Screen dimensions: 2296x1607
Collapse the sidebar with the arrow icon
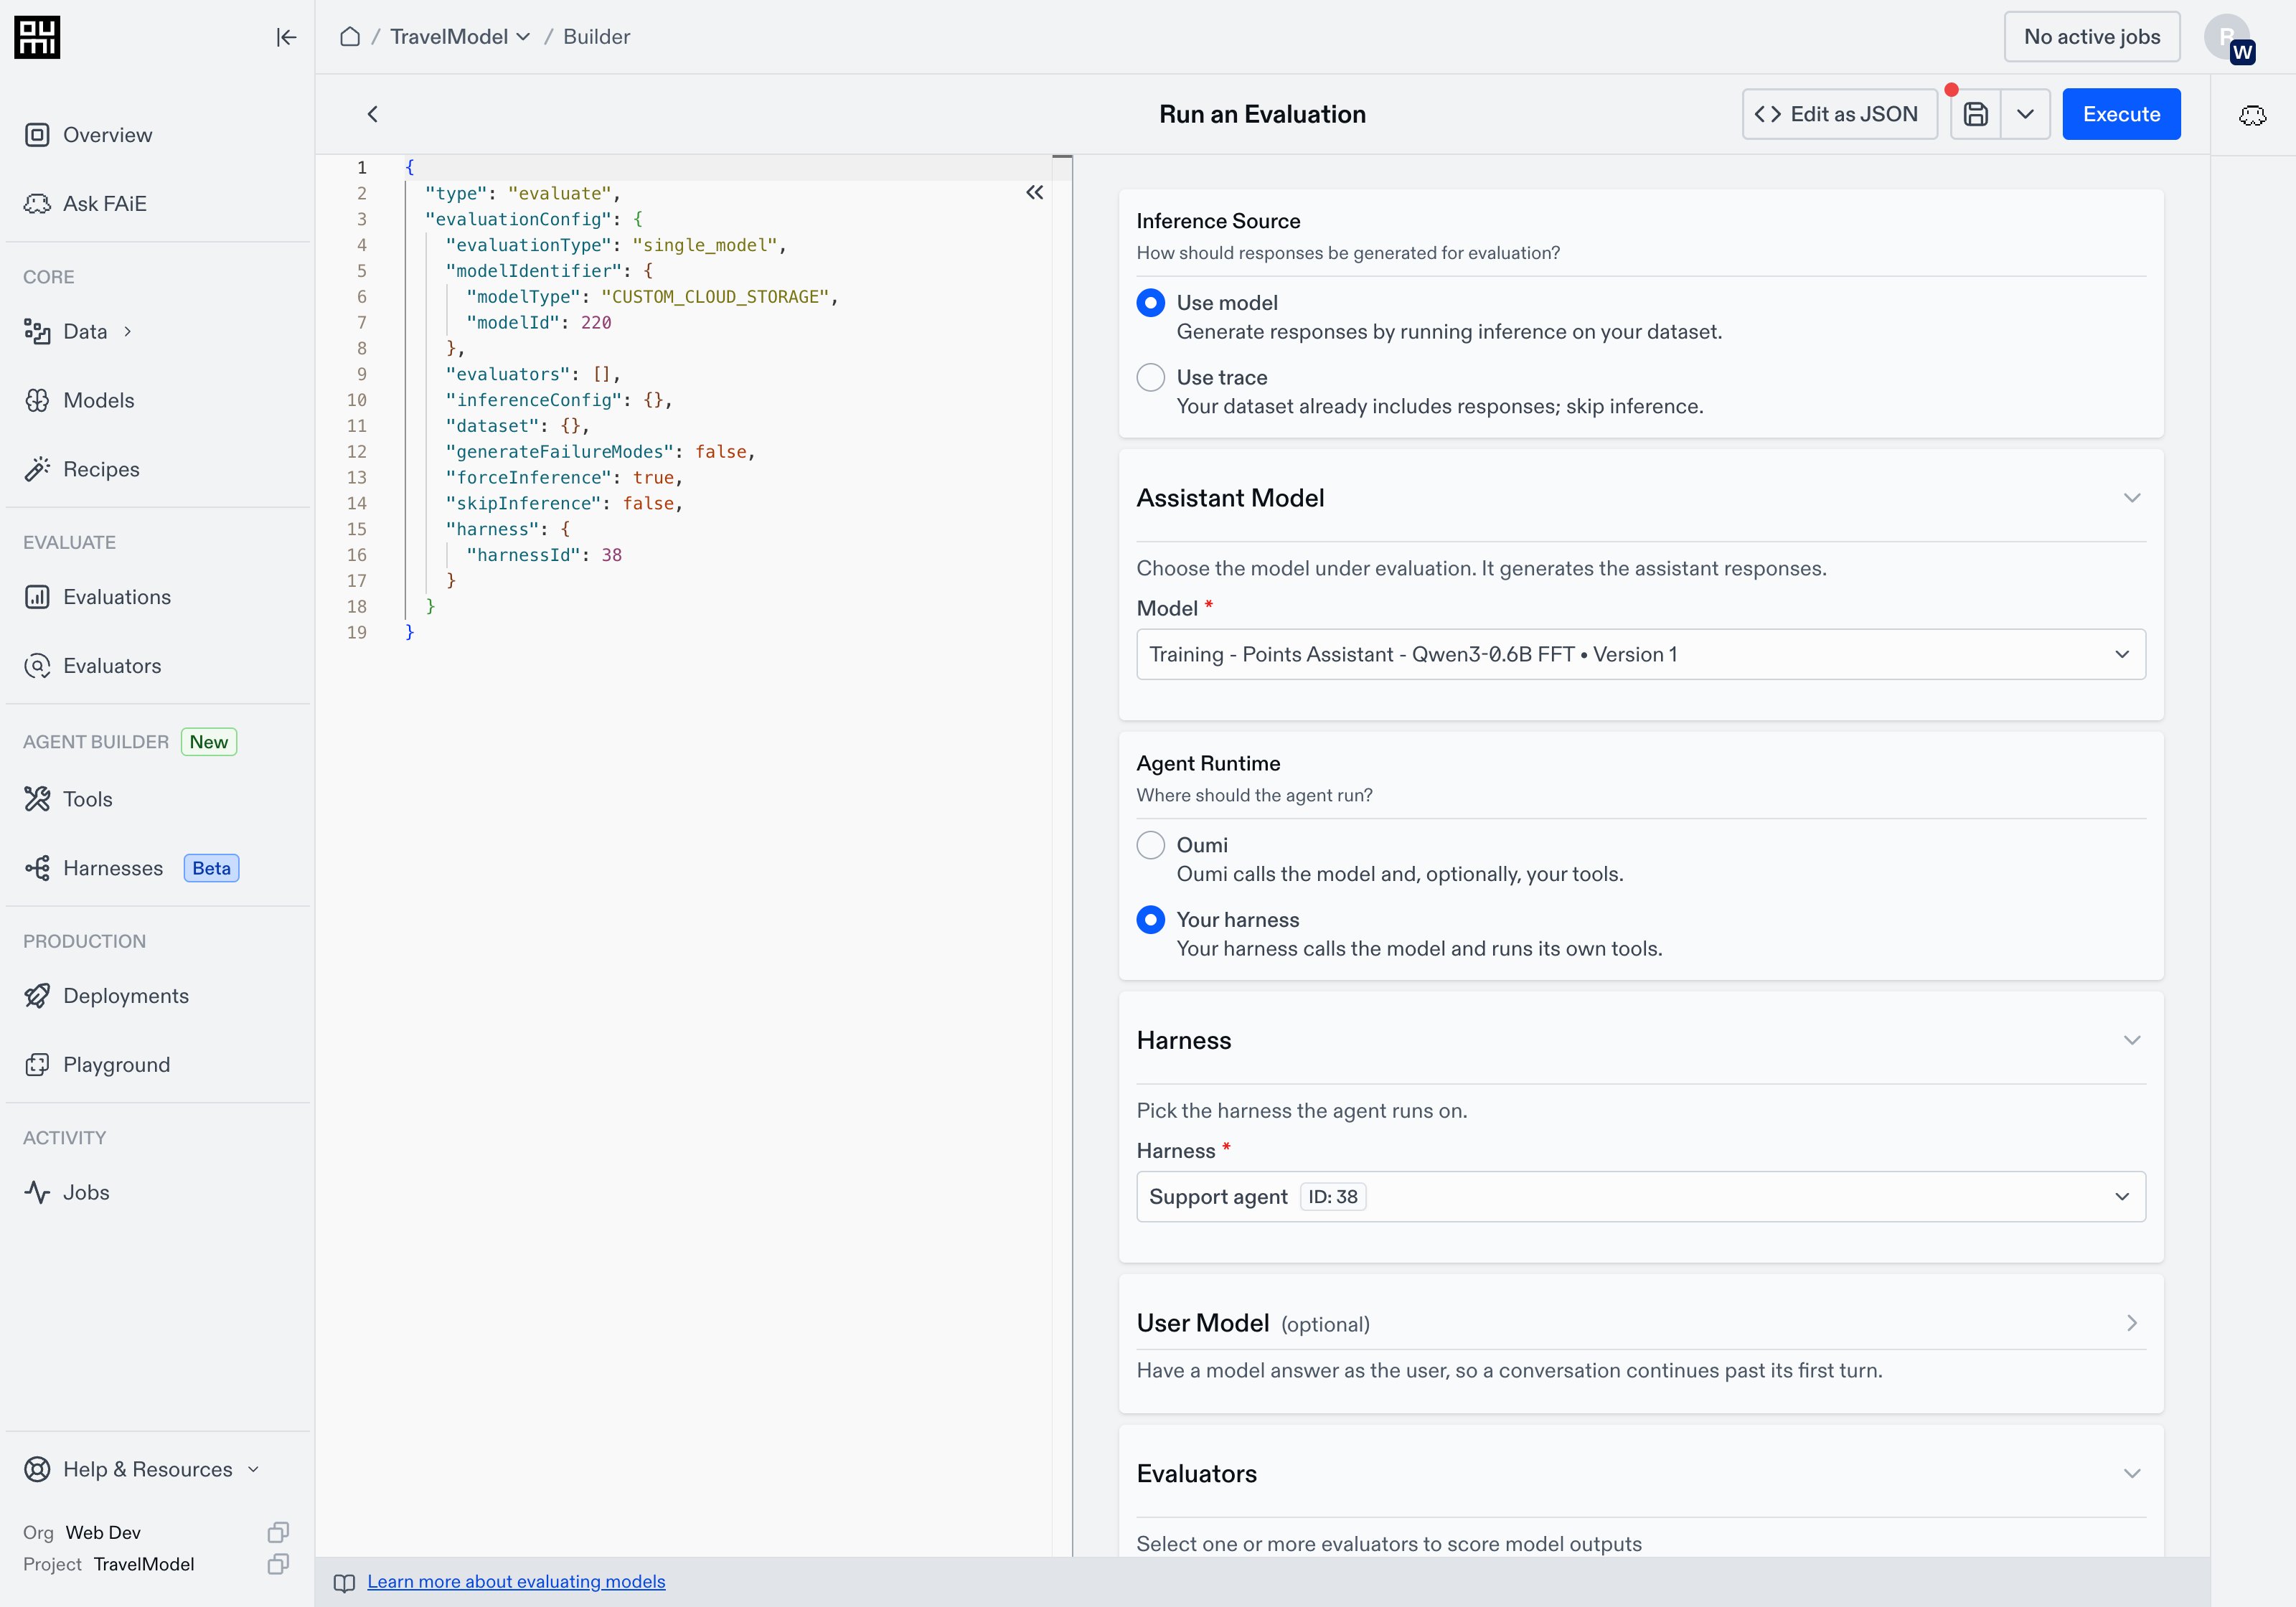tap(286, 37)
